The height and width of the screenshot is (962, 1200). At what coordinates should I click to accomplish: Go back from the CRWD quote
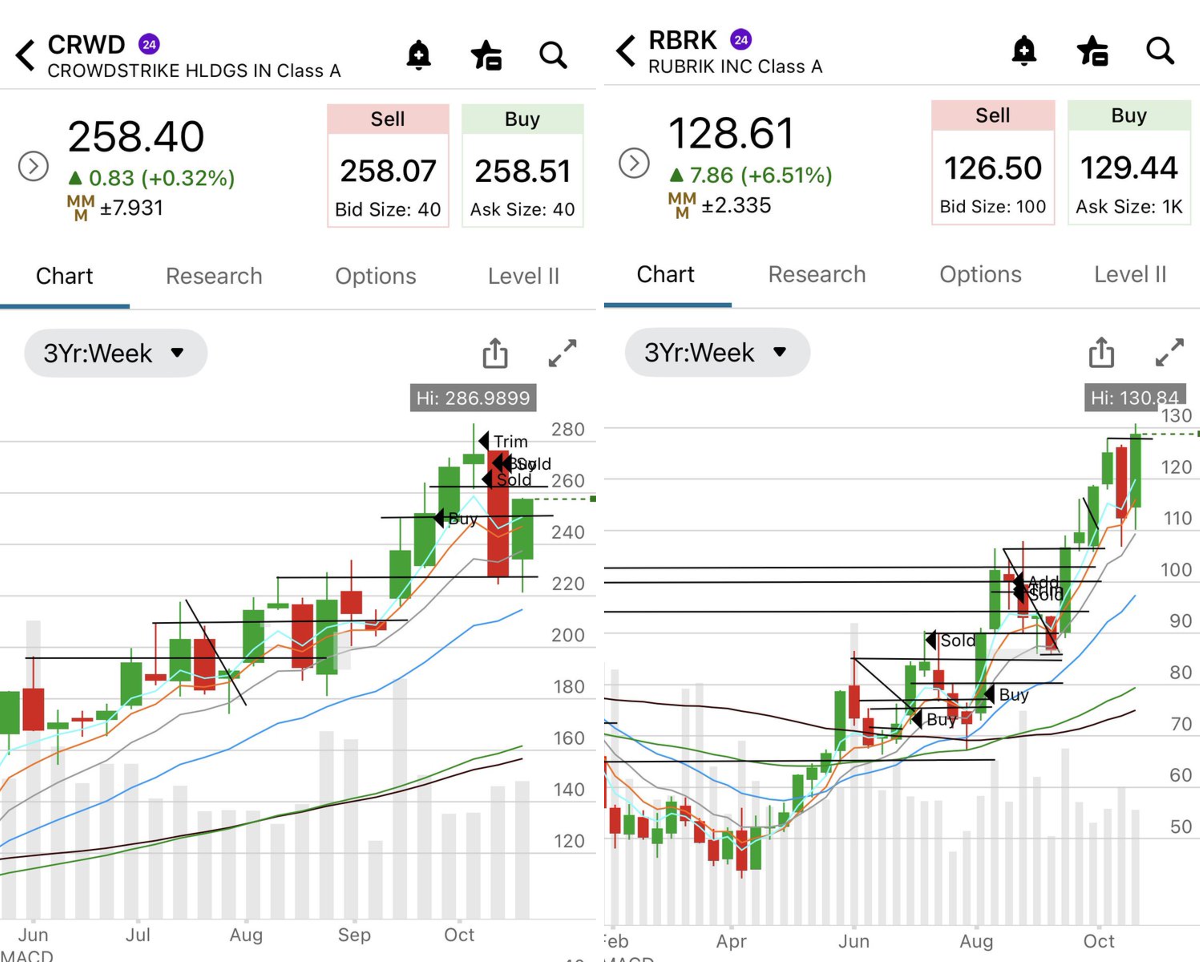pos(26,54)
